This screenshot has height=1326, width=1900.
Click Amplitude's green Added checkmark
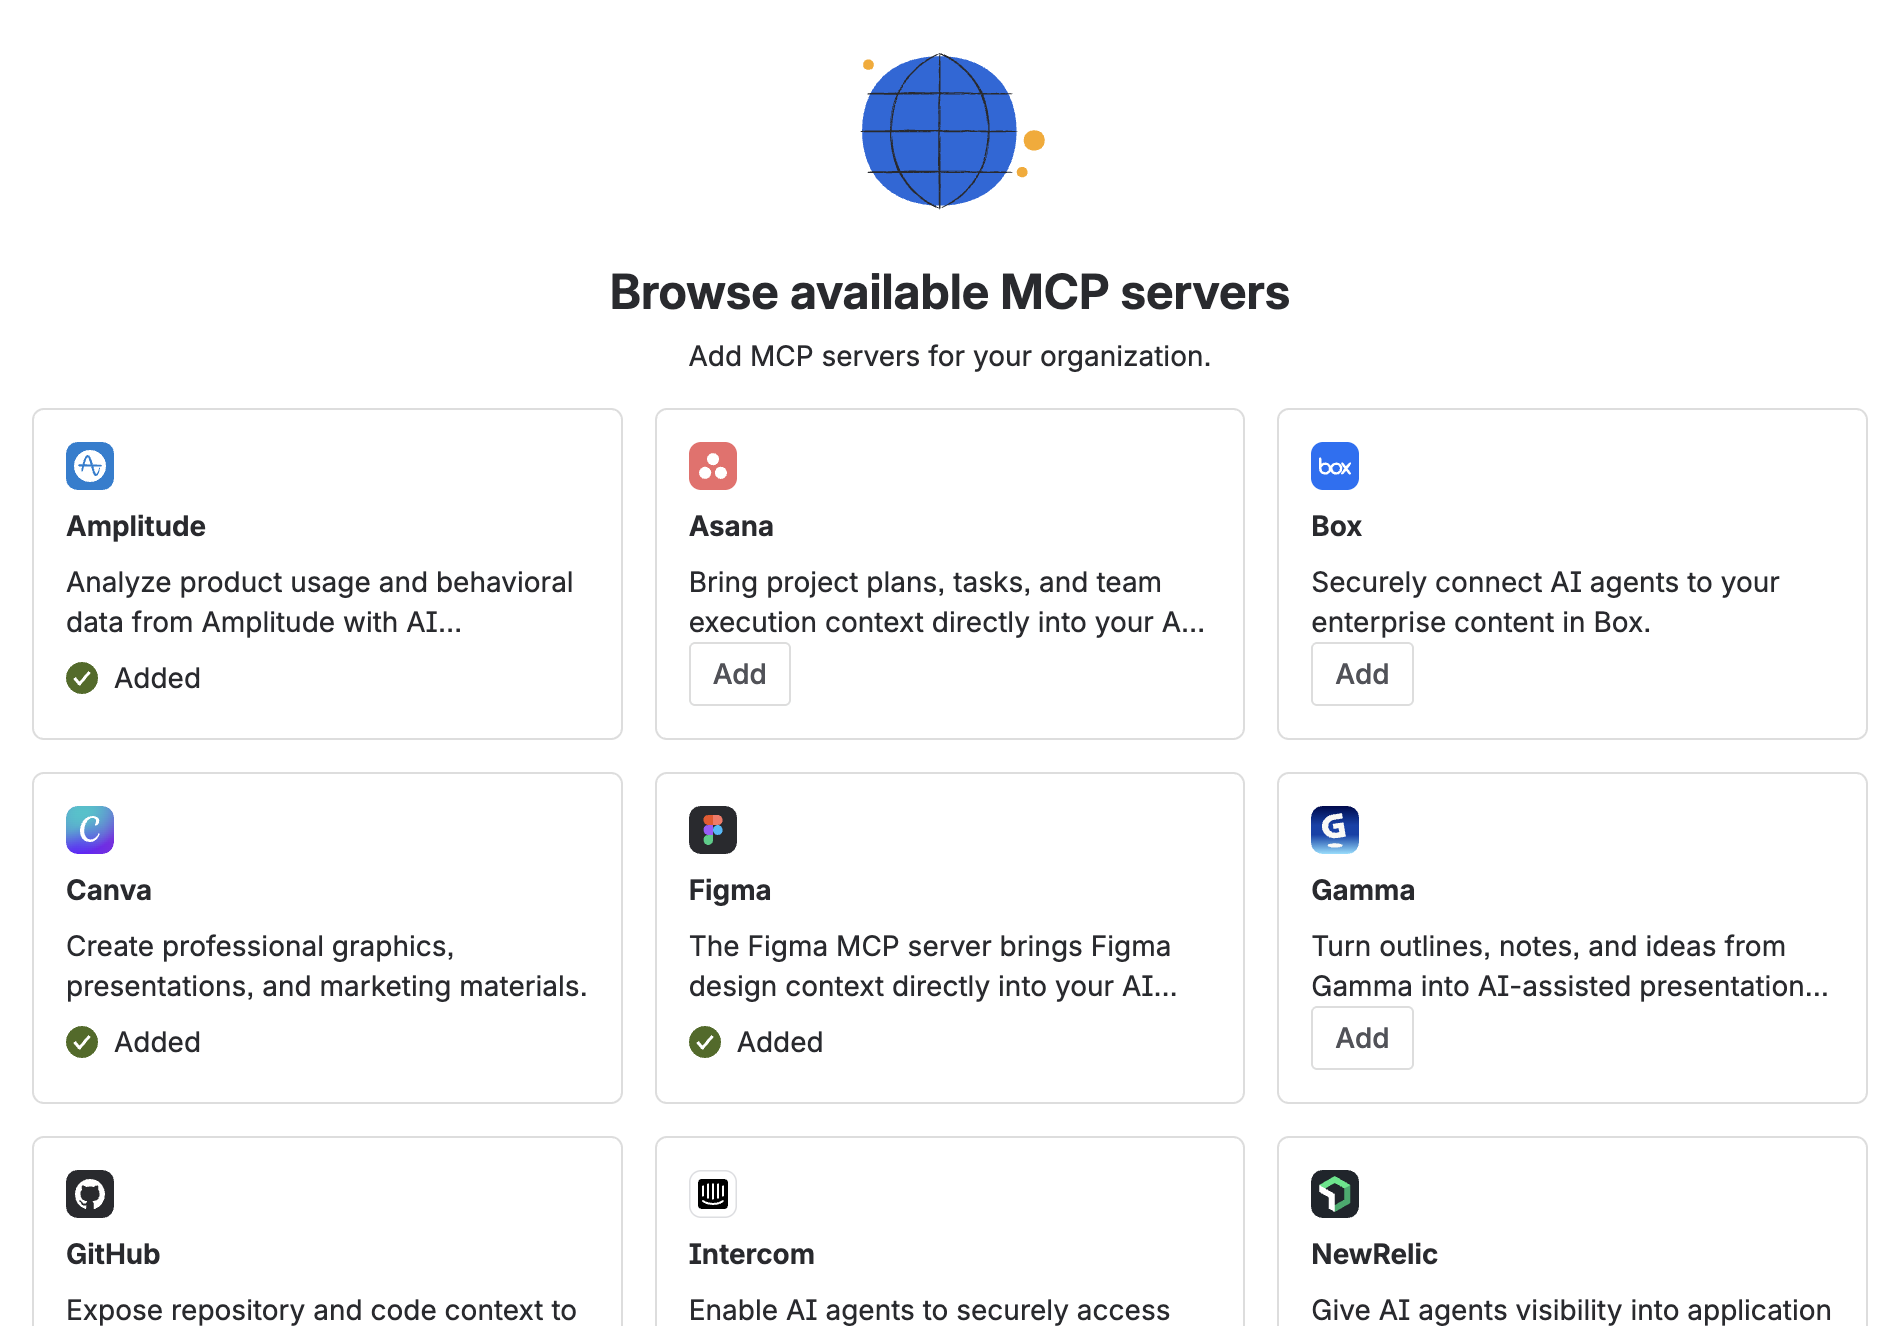82,678
